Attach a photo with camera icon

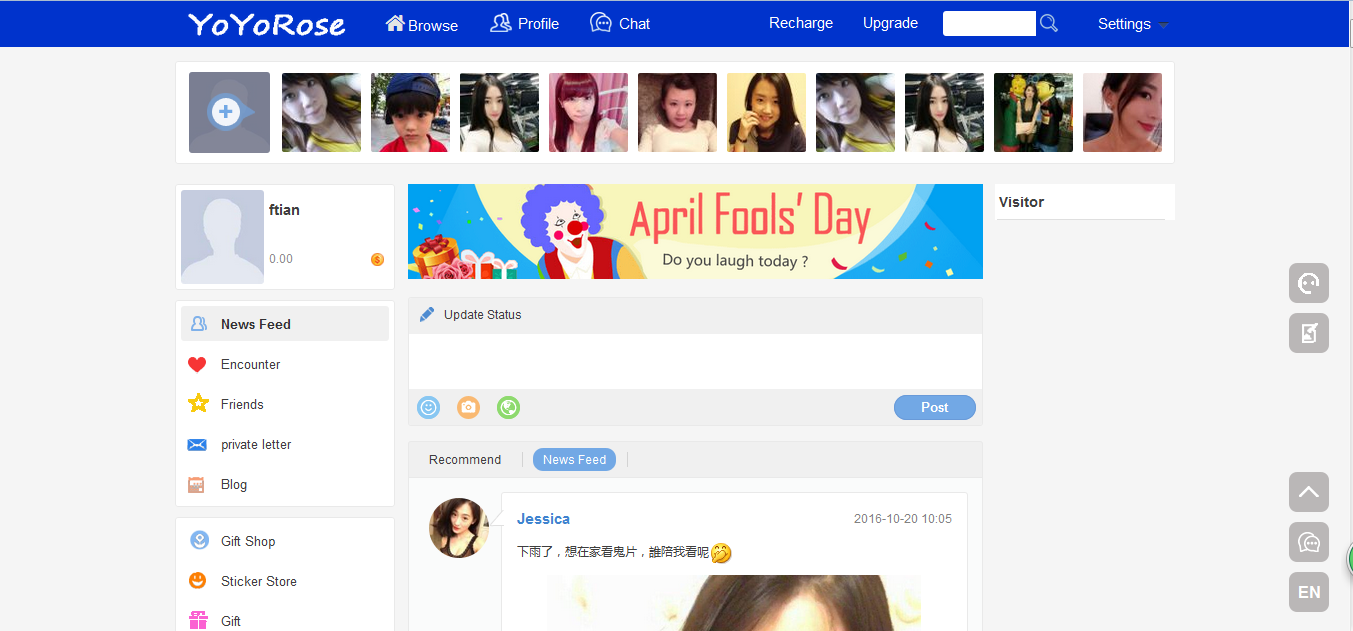[468, 407]
